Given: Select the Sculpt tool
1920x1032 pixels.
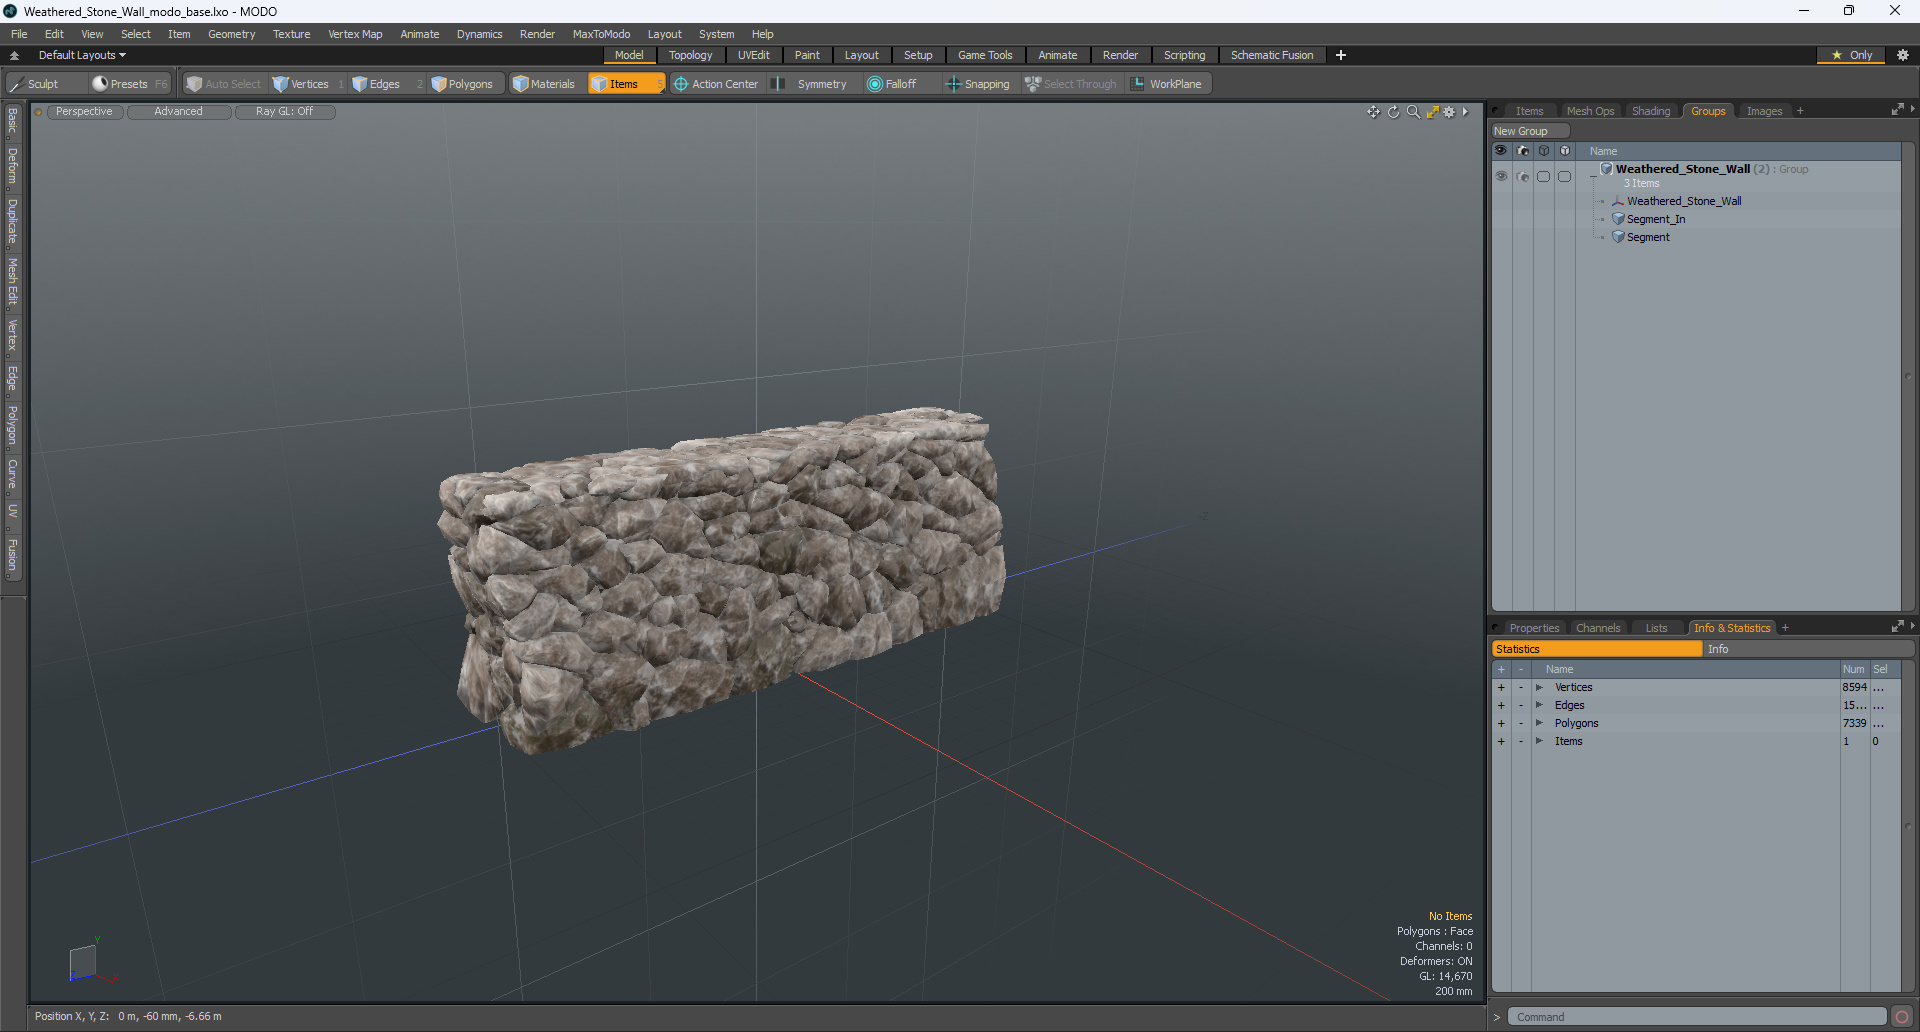Looking at the screenshot, I should click(x=45, y=84).
